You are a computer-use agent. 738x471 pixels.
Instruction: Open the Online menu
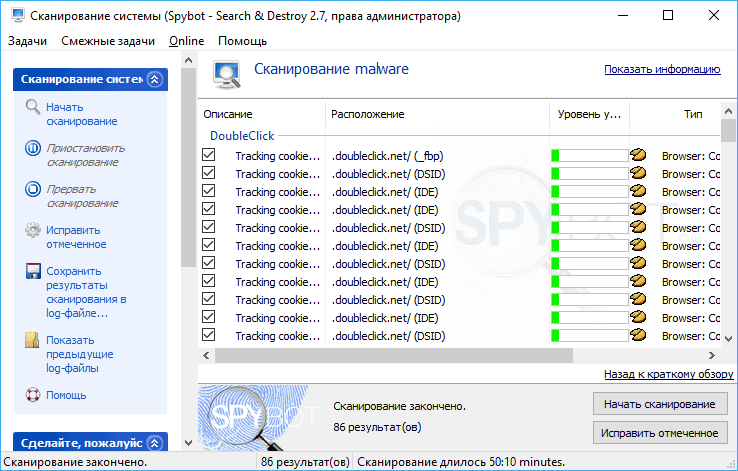(x=186, y=41)
